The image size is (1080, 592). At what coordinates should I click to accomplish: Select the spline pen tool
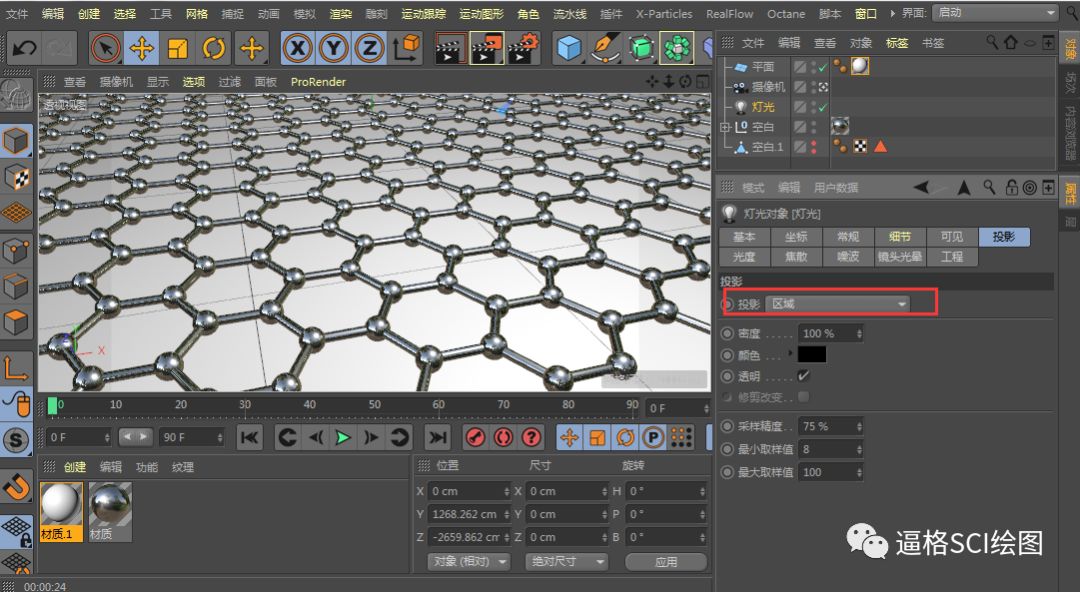point(605,48)
